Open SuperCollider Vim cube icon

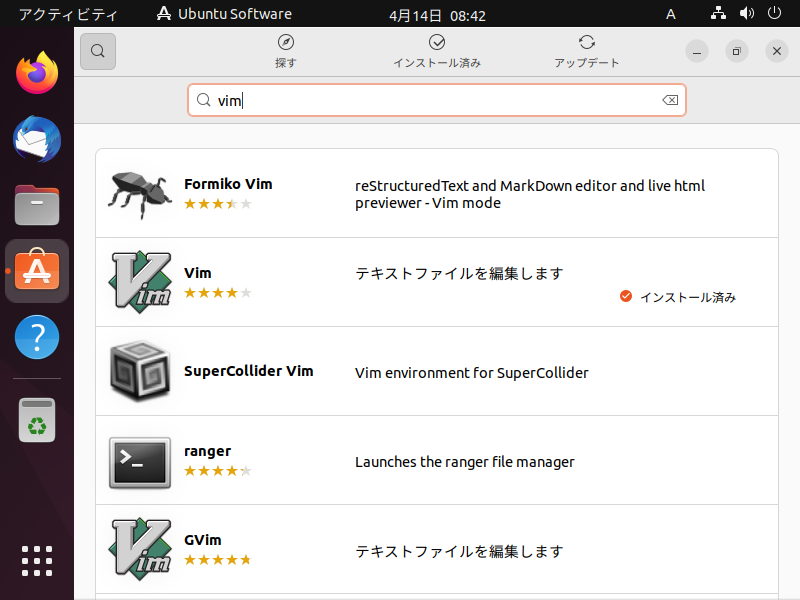[x=140, y=371]
